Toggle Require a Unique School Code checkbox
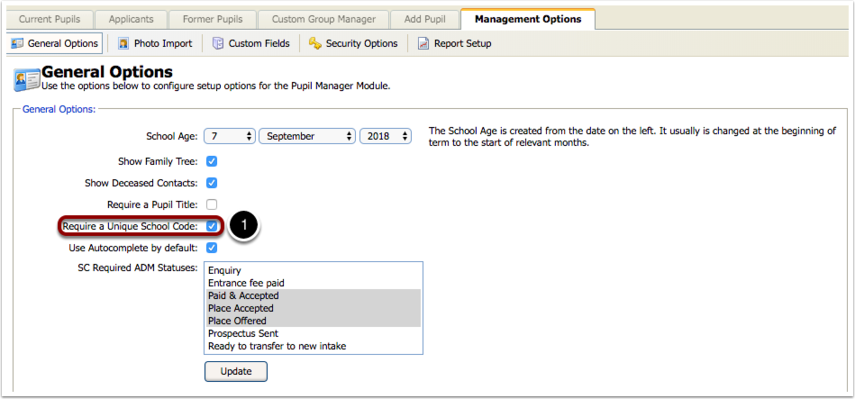Image resolution: width=855 pixels, height=399 pixels. tap(212, 226)
